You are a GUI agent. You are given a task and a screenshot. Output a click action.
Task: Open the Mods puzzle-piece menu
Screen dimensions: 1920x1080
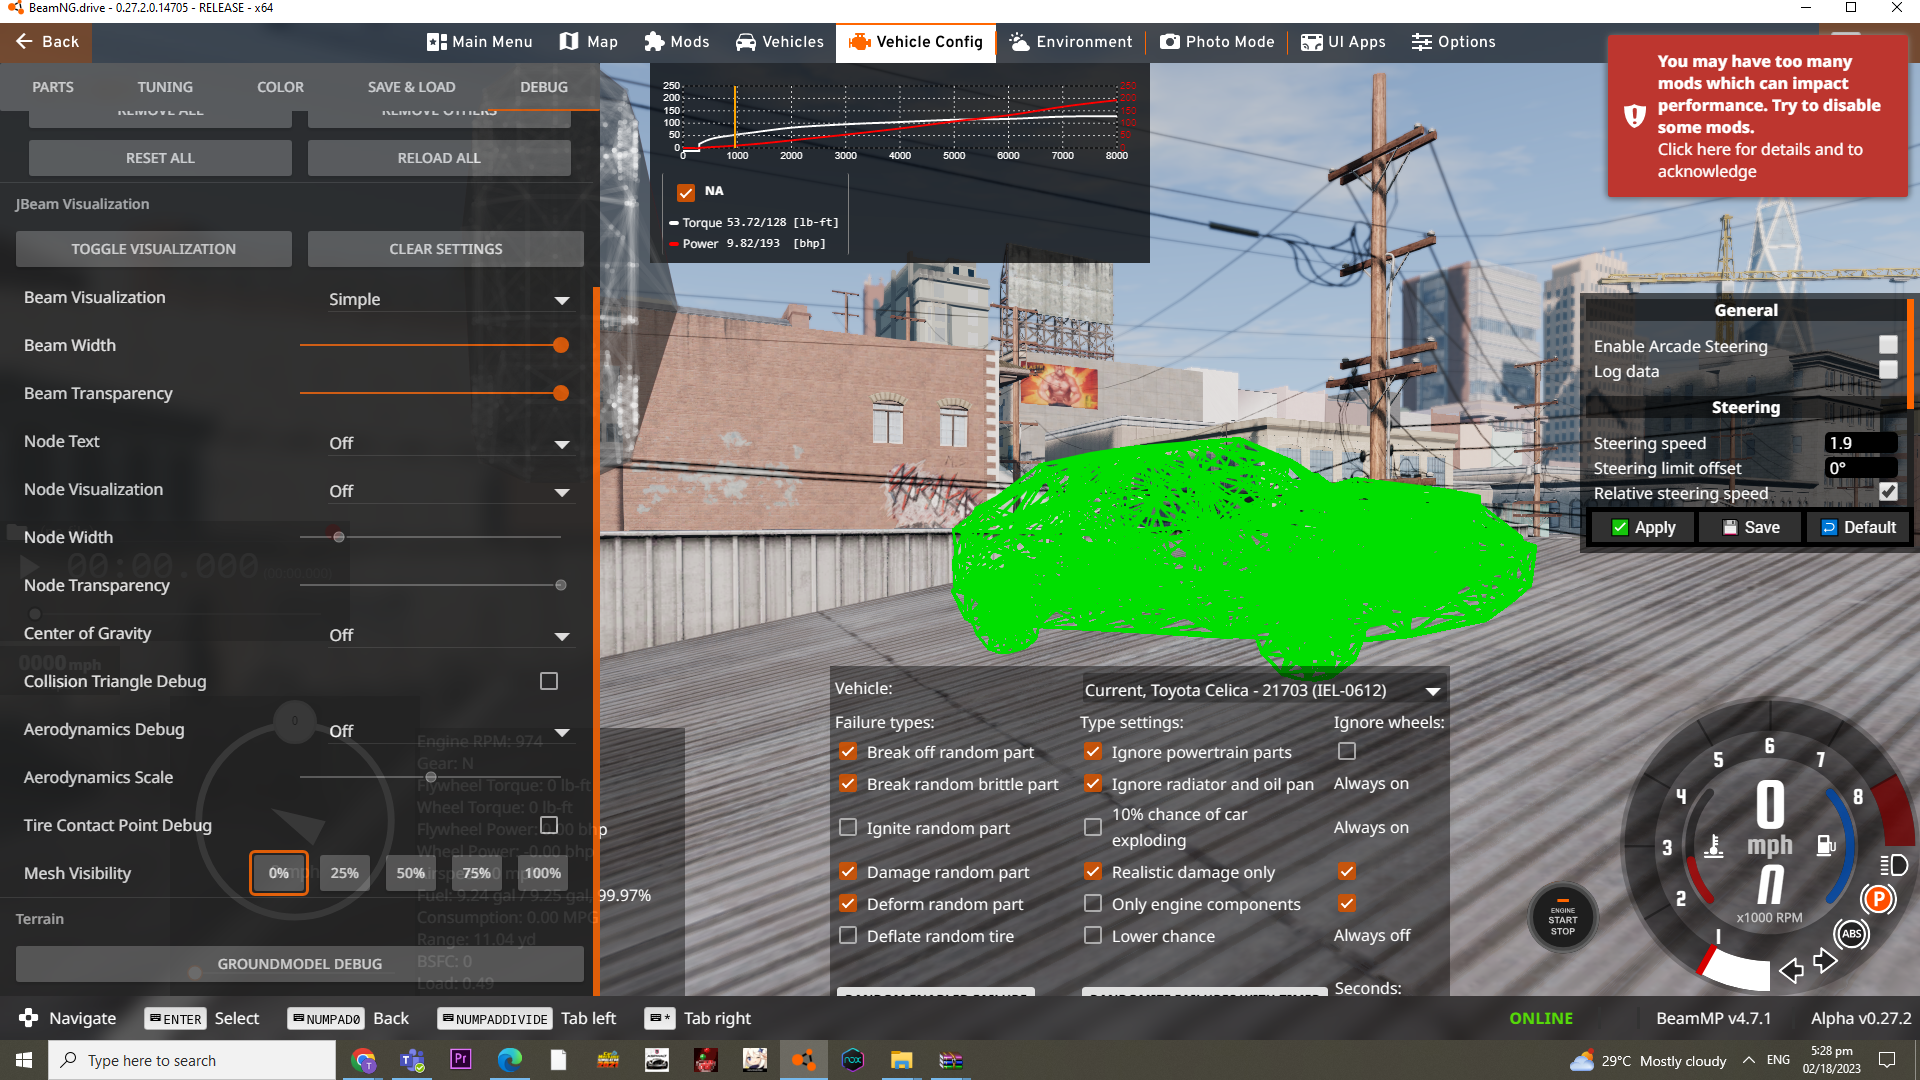click(x=677, y=42)
